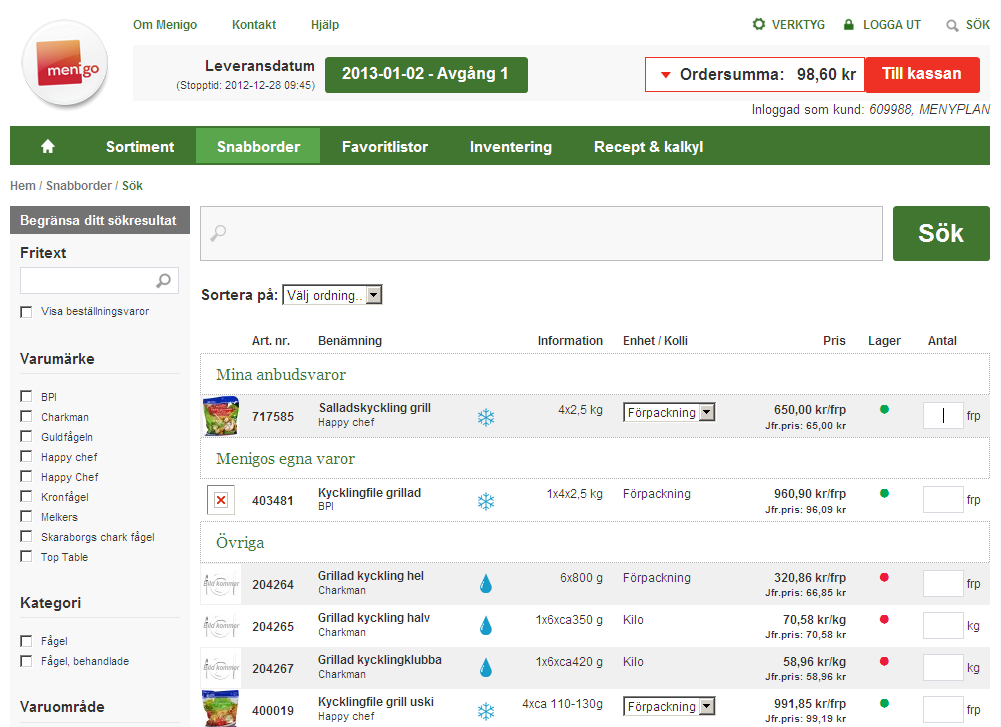
Task: Click the Menigo logo
Action: click(65, 64)
